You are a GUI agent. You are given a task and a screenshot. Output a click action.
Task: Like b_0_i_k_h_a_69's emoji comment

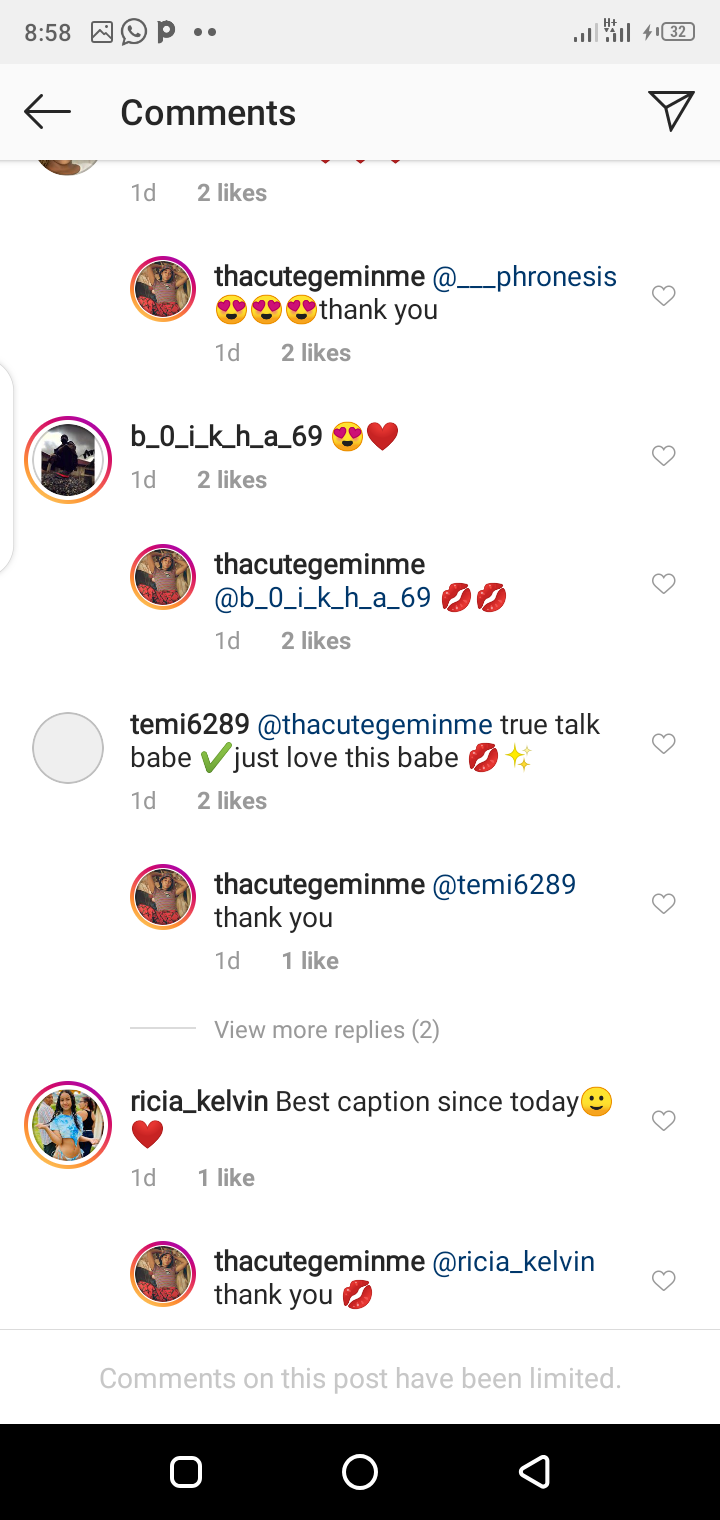tap(663, 456)
